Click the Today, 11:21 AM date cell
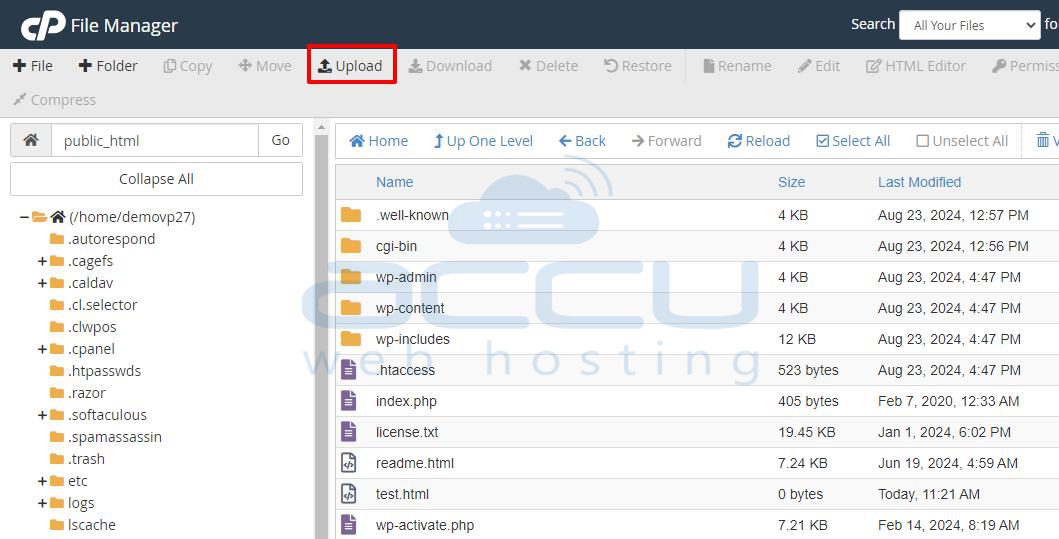The width and height of the screenshot is (1059, 539). point(929,494)
